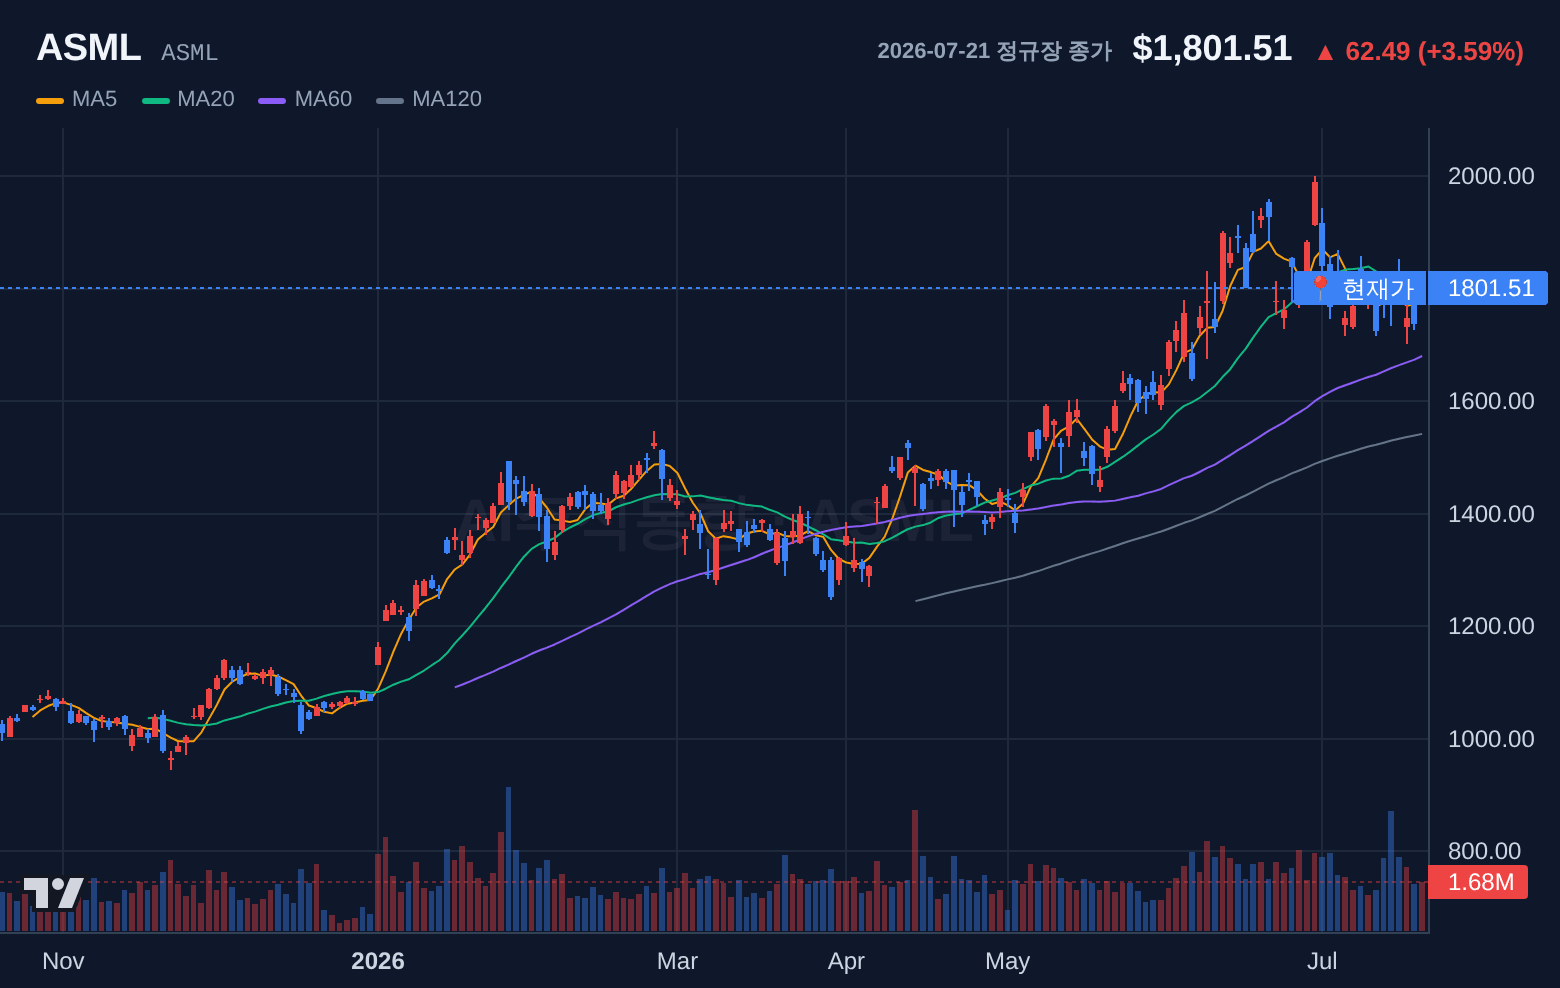Click the orange MA5 color swatch
Viewport: 1560px width, 988px height.
50,100
